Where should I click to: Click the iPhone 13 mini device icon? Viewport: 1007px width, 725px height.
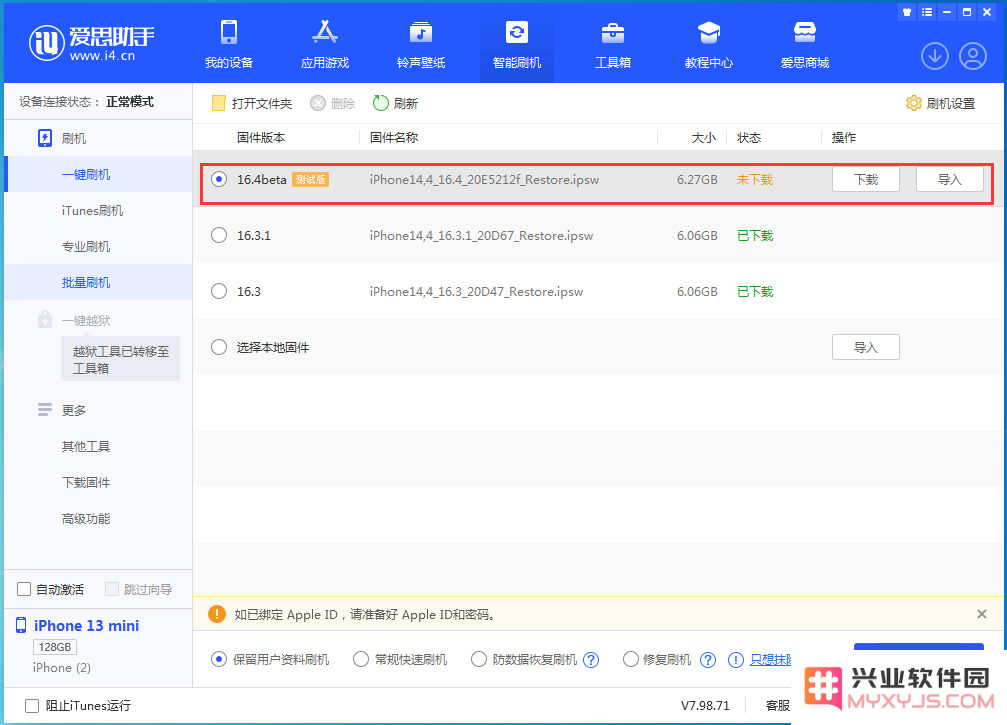coord(21,625)
